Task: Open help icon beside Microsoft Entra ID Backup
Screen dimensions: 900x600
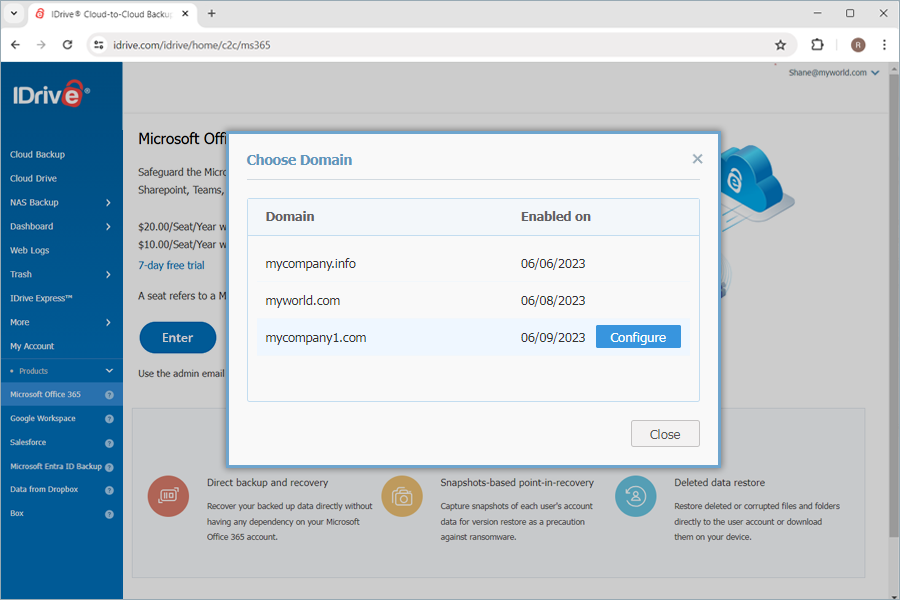Action: tap(109, 467)
